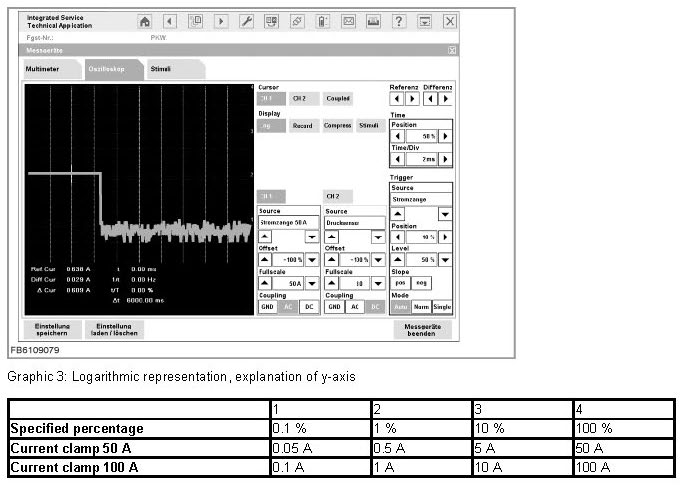Click the Einstellung speichern button
The width and height of the screenshot is (683, 487).
50,329
